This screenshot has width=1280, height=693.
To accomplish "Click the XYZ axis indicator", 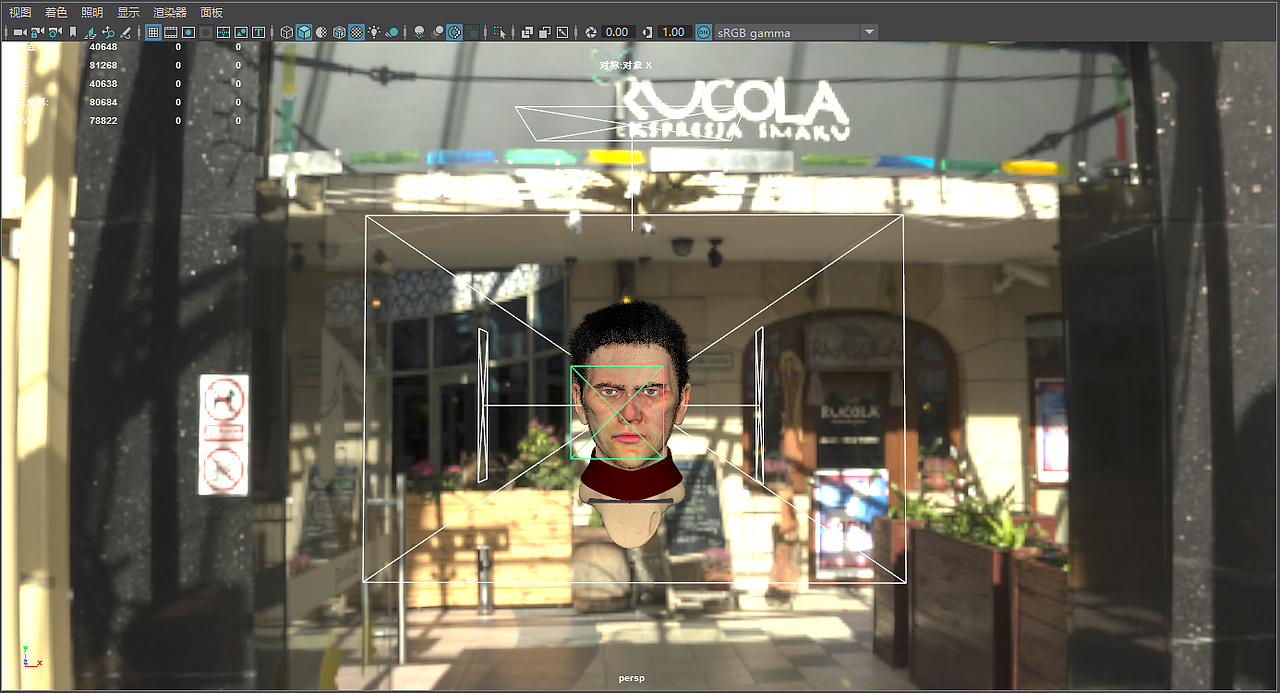I will pyautogui.click(x=30, y=656).
